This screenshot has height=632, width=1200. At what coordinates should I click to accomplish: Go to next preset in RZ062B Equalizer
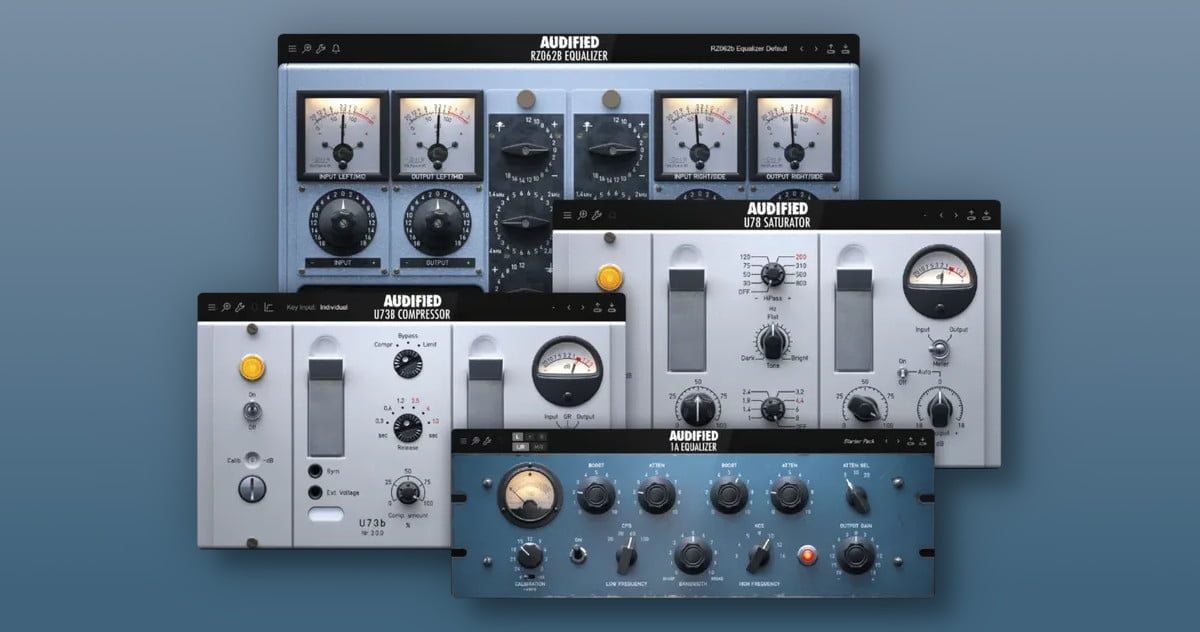point(815,48)
